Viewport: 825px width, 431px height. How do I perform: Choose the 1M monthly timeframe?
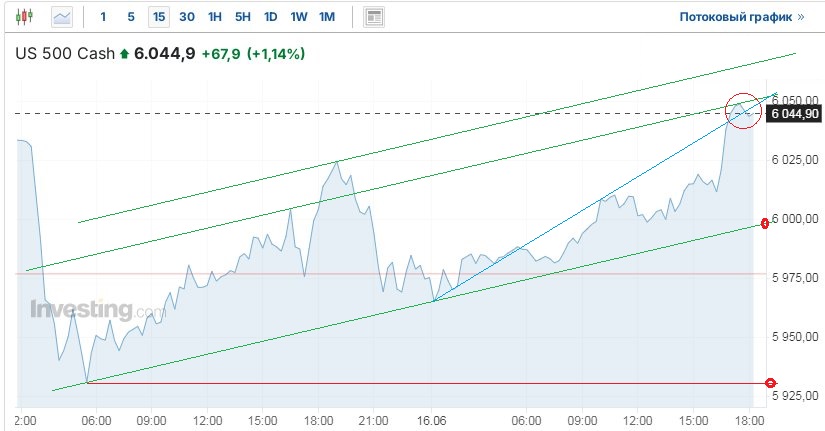click(x=327, y=17)
